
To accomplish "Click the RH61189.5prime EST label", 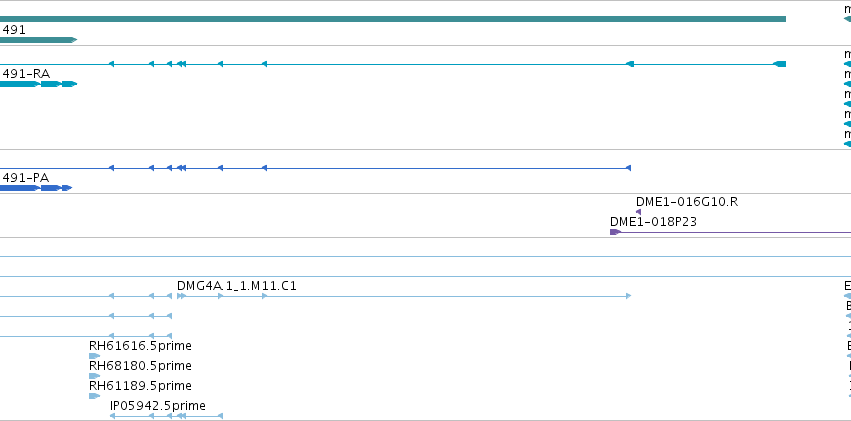I will 140,386.
